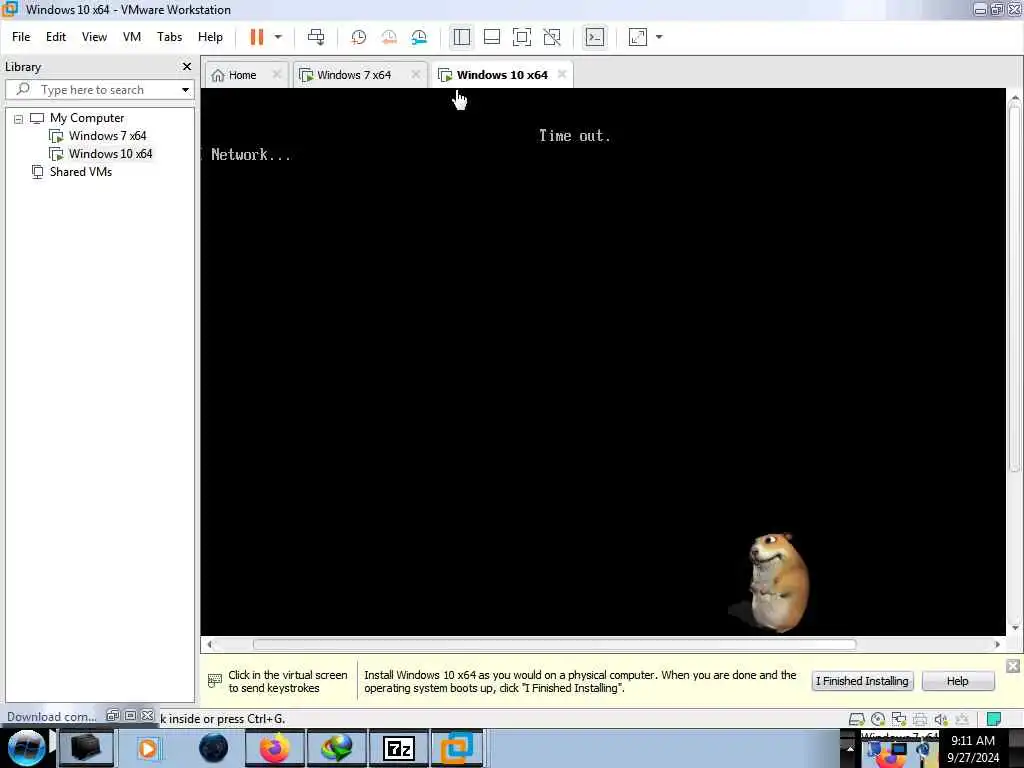Click the network adapter status icon
This screenshot has width=1024, height=768.
[x=899, y=719]
